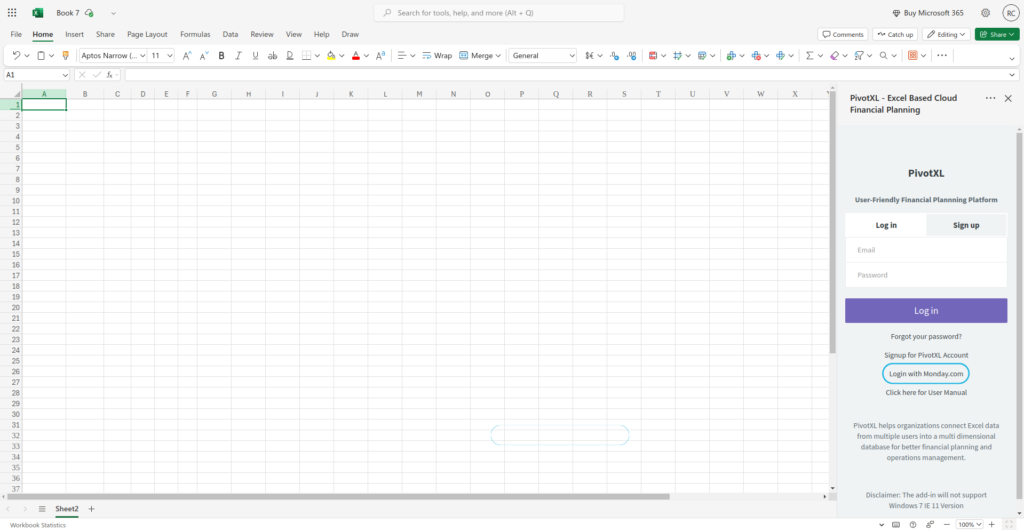Image resolution: width=1024 pixels, height=530 pixels.
Task: Click the Catch up button
Action: 895,34
